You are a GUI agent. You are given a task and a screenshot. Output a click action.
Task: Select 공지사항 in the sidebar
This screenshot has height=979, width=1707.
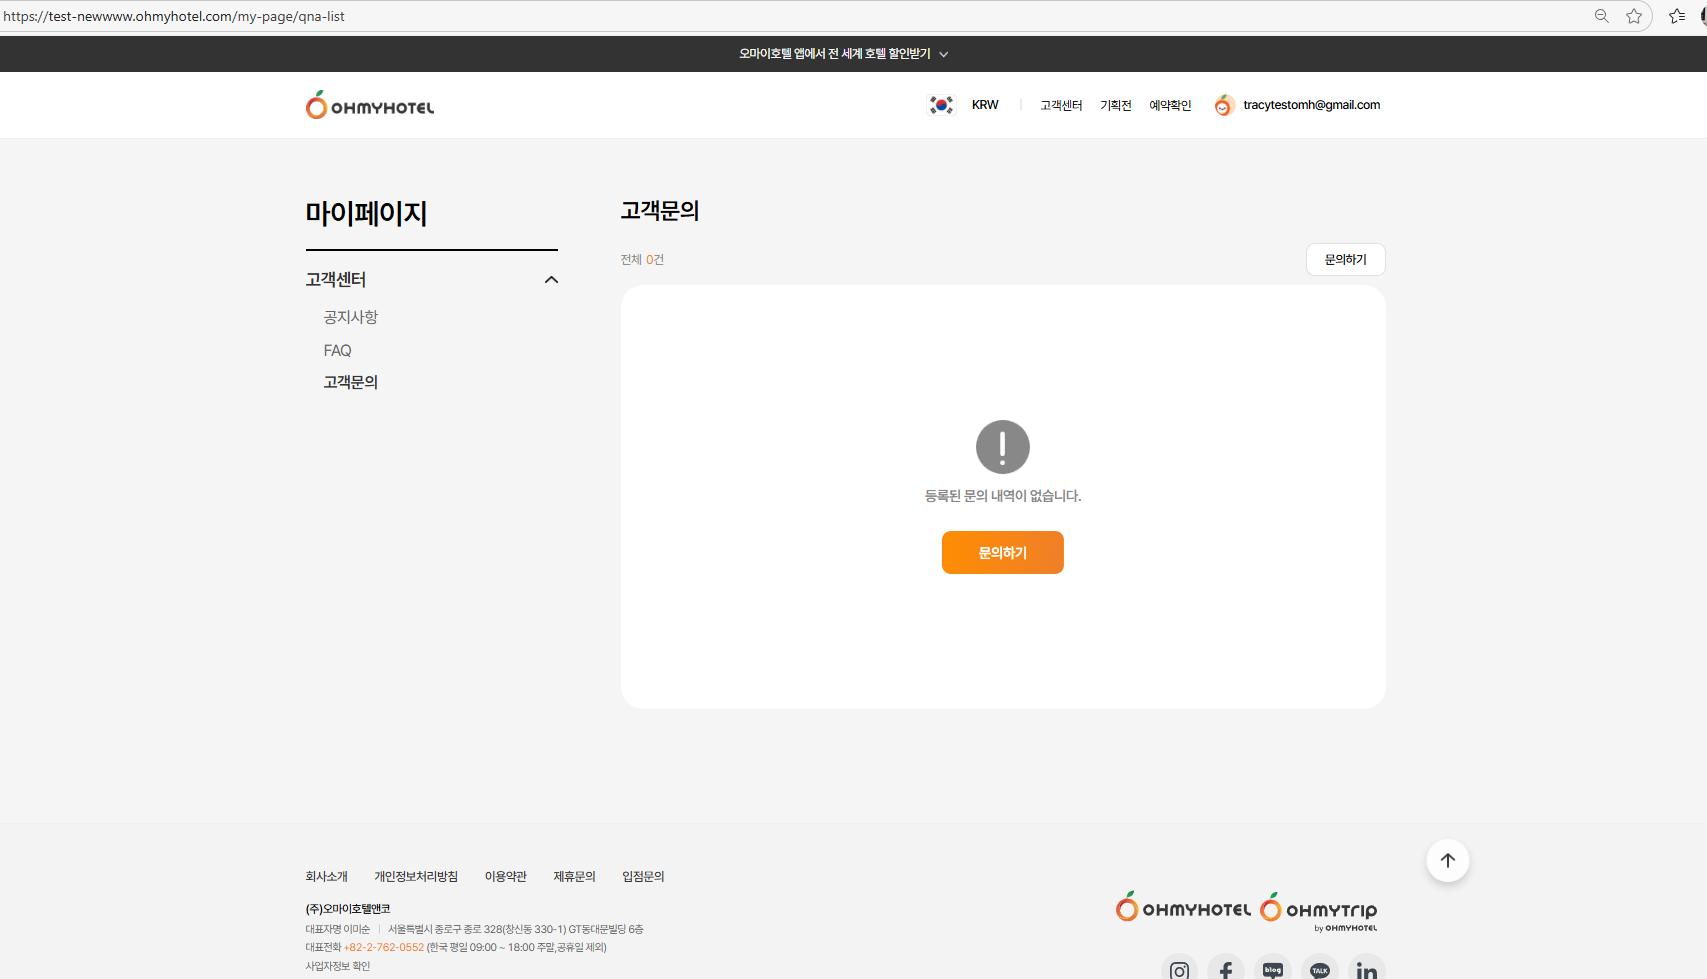pos(351,317)
